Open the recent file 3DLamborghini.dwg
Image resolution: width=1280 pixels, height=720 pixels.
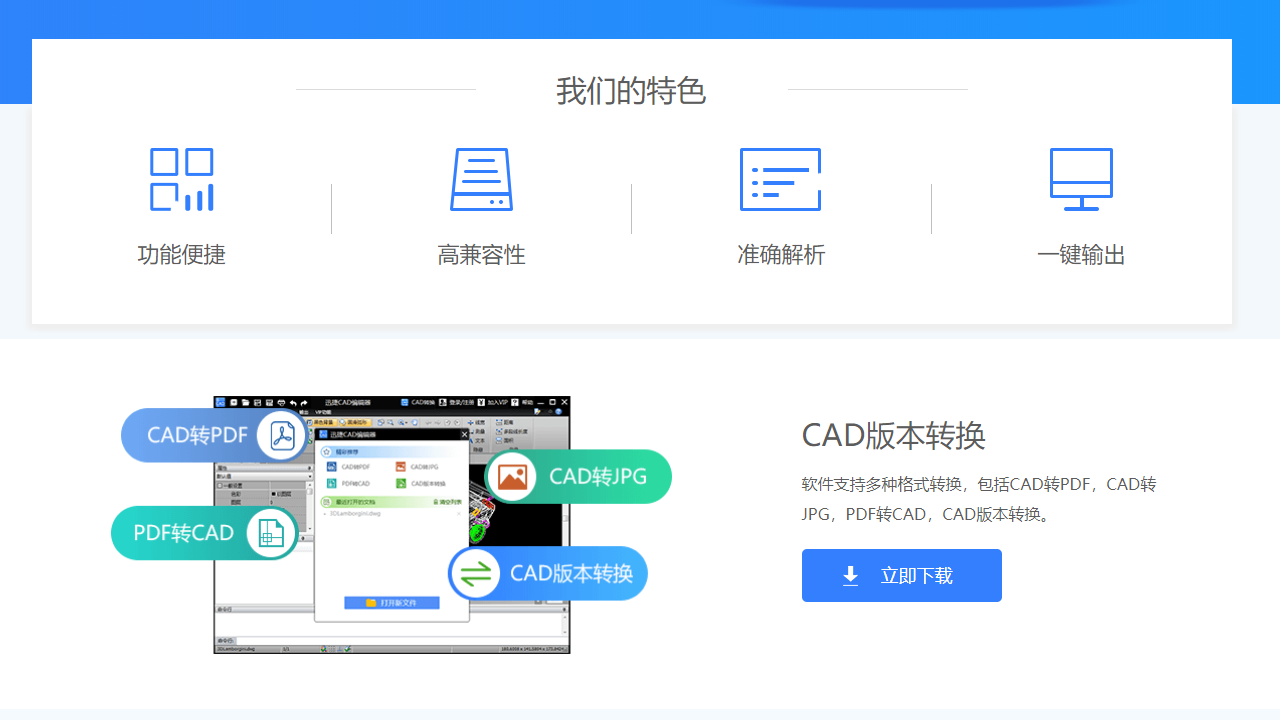click(356, 513)
